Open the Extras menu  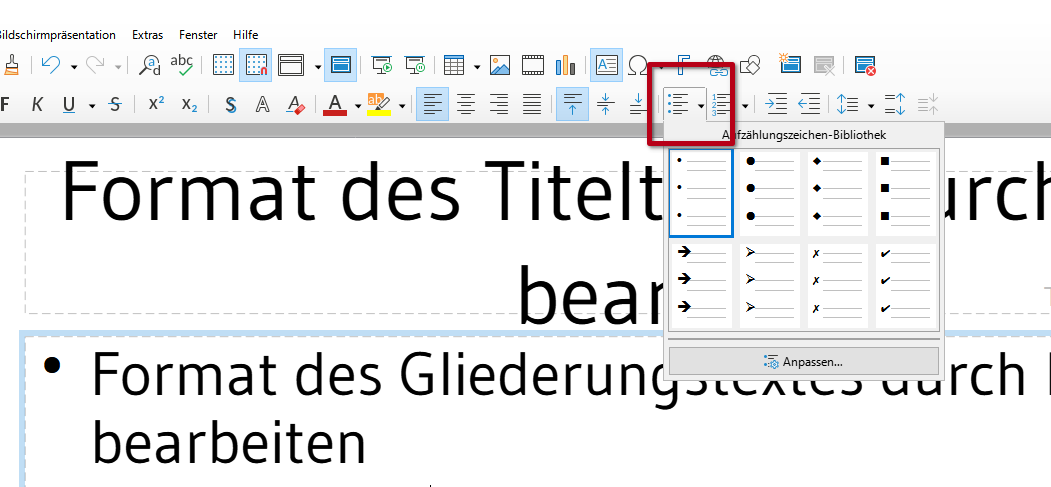[147, 35]
